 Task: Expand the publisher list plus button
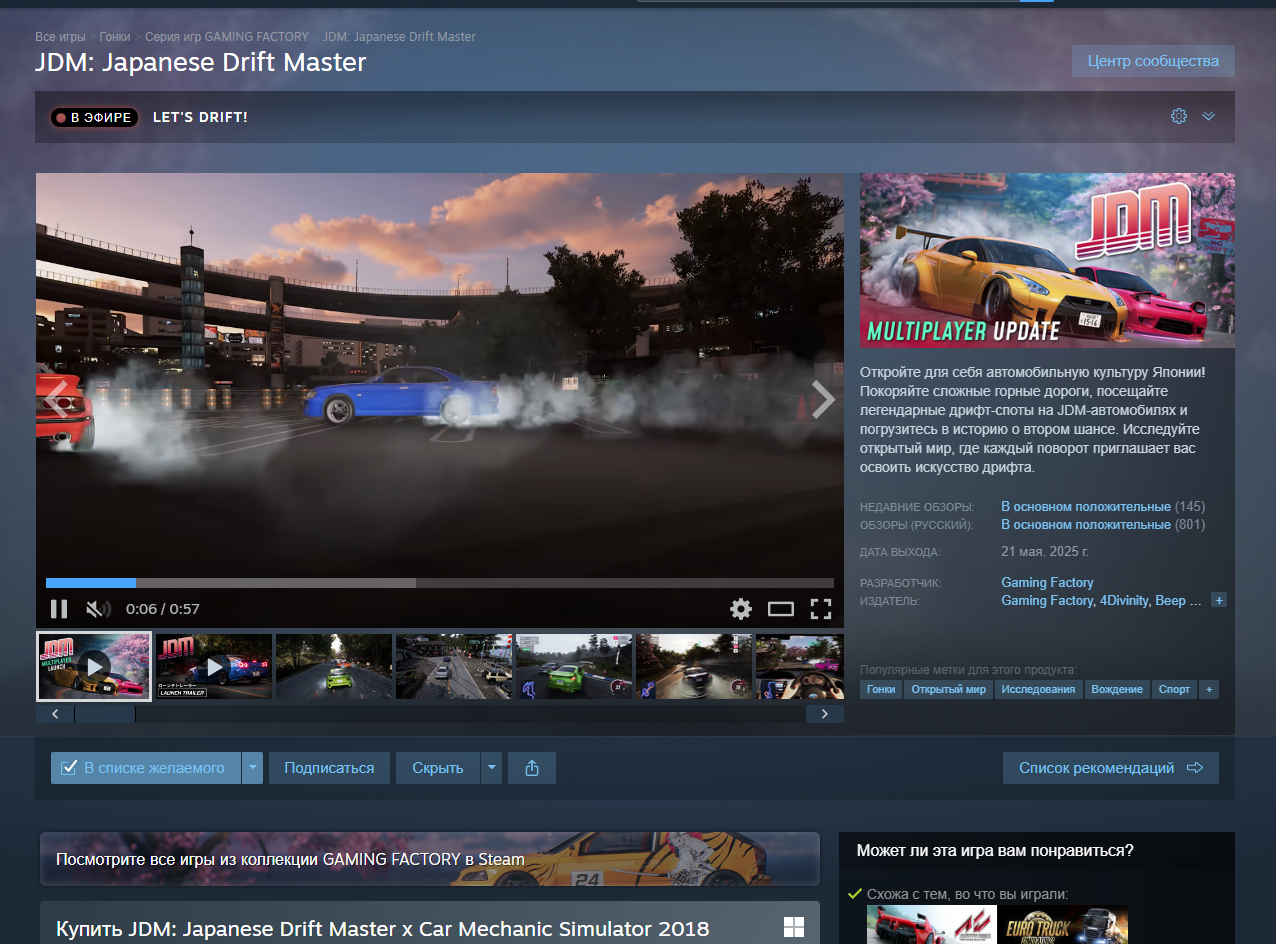(x=1218, y=600)
